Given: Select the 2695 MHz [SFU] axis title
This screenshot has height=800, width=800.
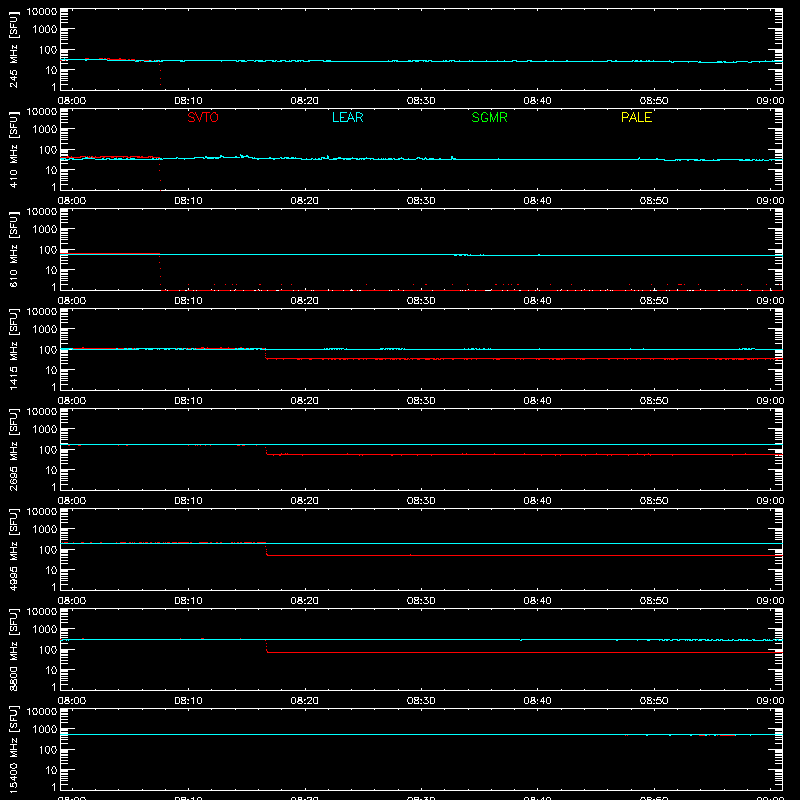Looking at the screenshot, I should click(14, 451).
